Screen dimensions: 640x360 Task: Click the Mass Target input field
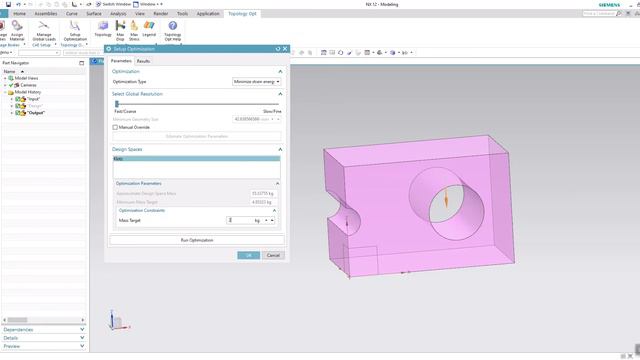coord(240,220)
